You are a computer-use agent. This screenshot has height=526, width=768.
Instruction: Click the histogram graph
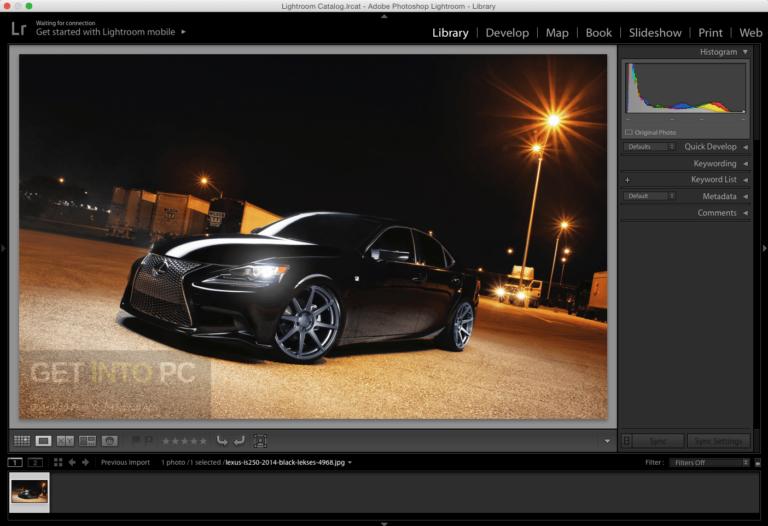point(686,88)
